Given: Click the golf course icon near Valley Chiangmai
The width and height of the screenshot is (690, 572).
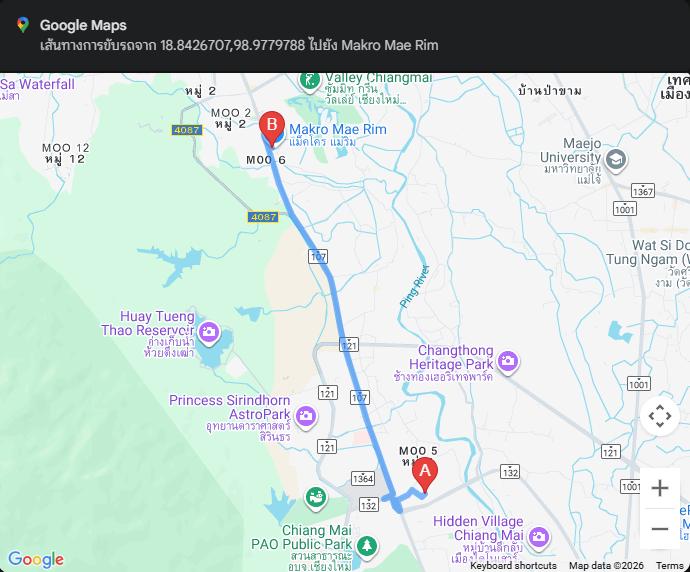Looking at the screenshot, I should (x=309, y=81).
